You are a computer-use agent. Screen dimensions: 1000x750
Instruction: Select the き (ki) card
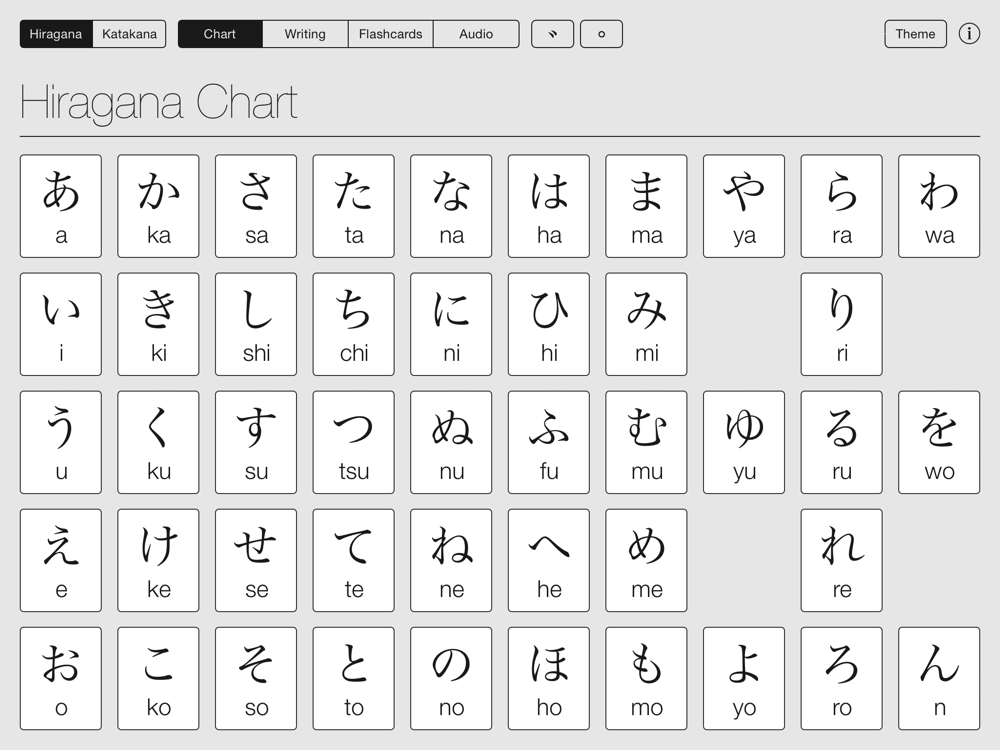[158, 324]
